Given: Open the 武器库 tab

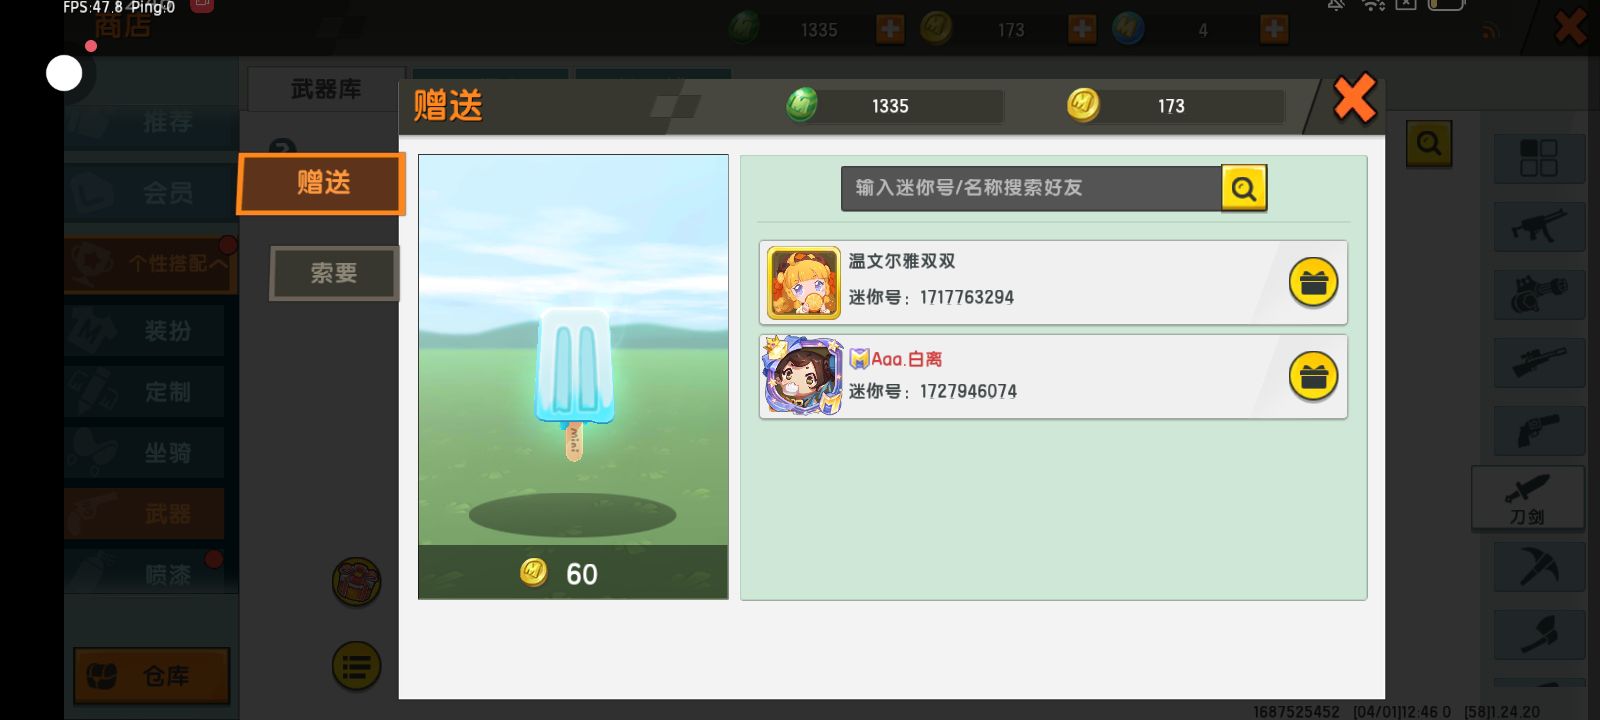Looking at the screenshot, I should click(326, 89).
